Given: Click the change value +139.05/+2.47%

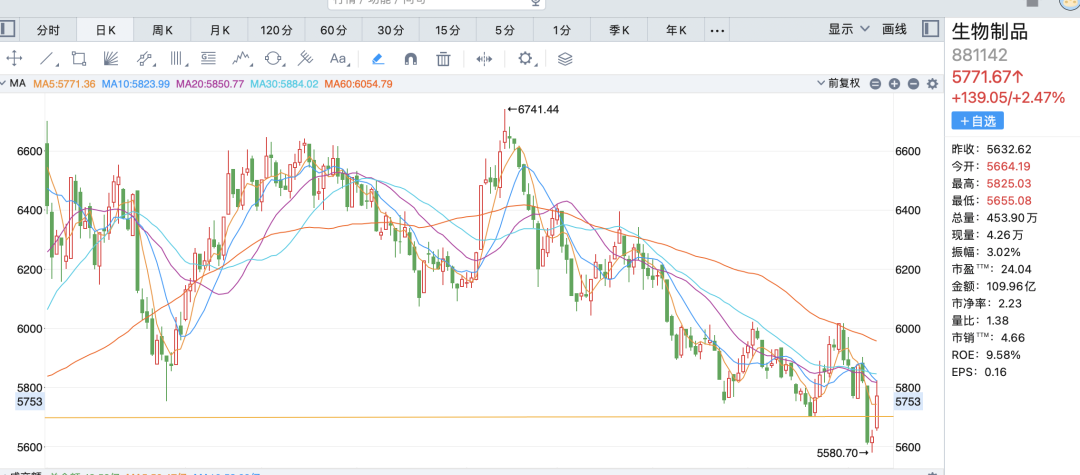Looking at the screenshot, I should tap(1008, 98).
